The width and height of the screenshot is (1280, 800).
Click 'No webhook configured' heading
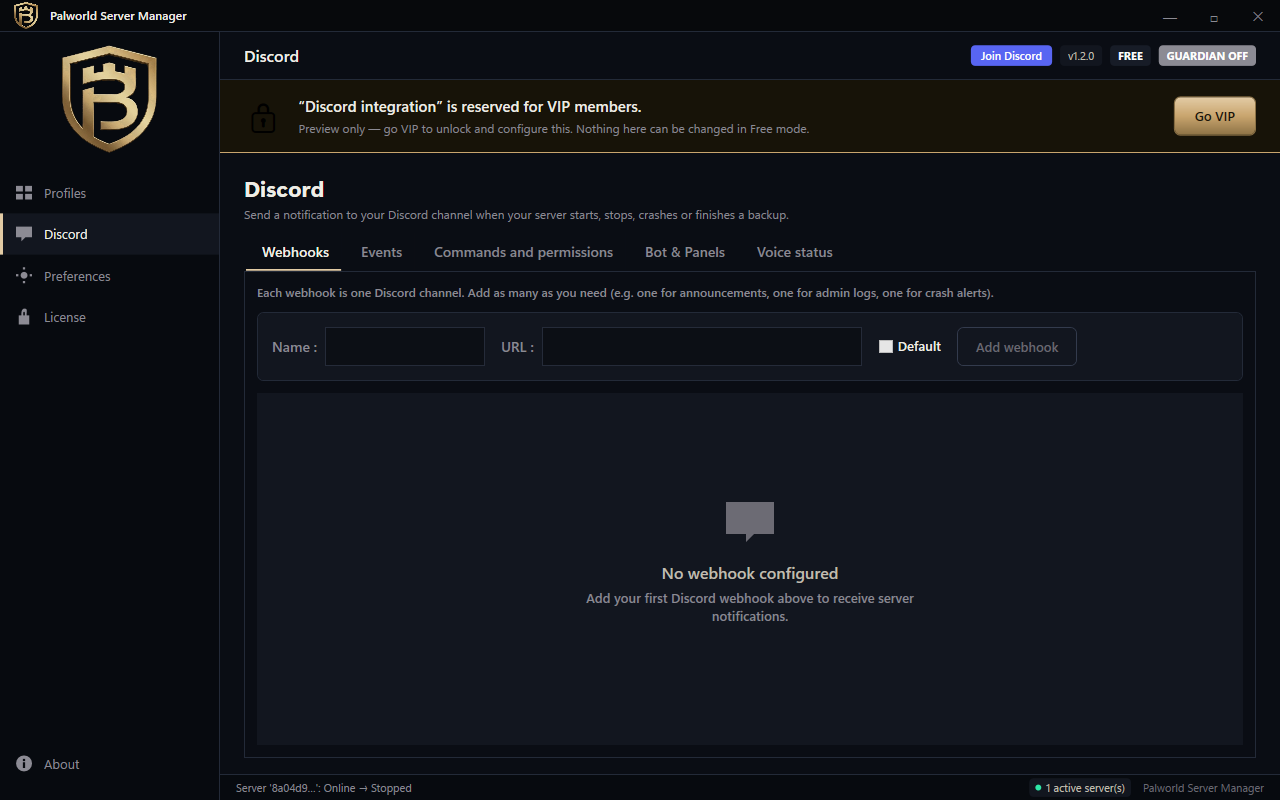(x=750, y=574)
